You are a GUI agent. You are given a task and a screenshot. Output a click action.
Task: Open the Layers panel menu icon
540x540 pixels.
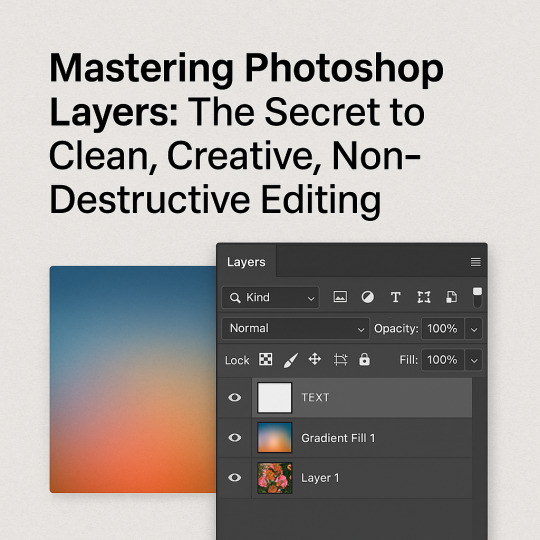point(476,262)
